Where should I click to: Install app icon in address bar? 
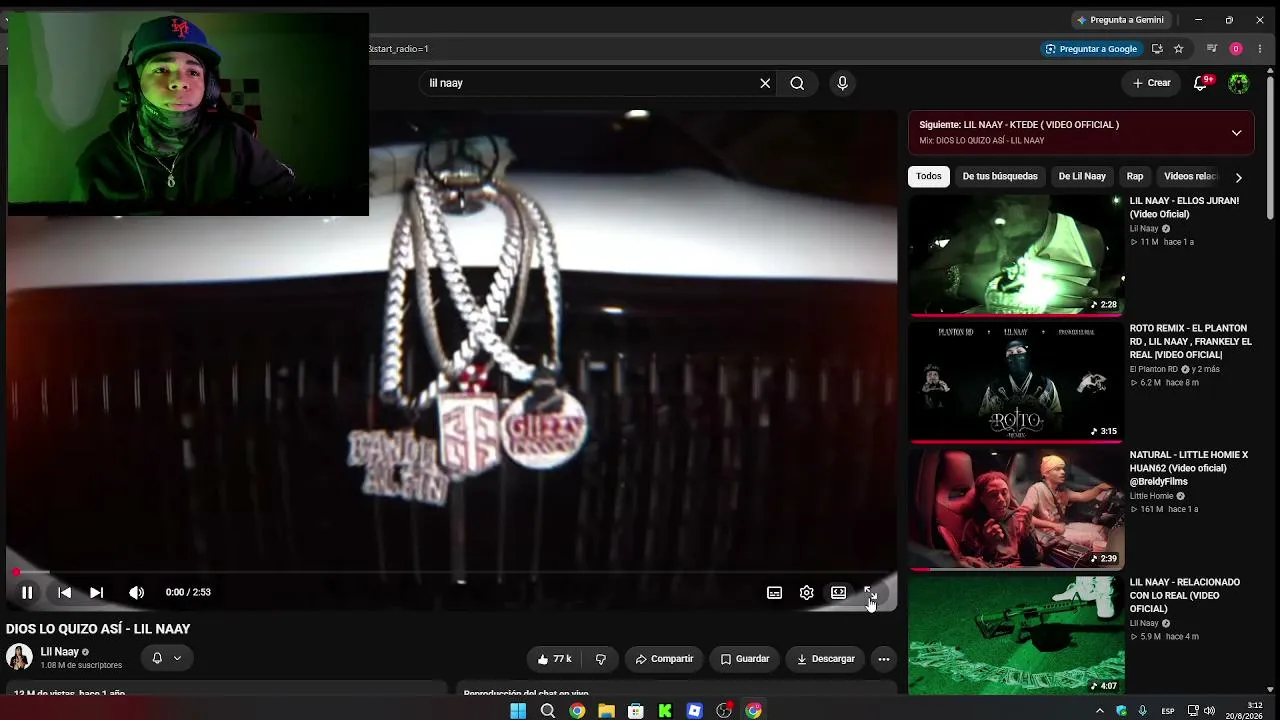click(1157, 49)
